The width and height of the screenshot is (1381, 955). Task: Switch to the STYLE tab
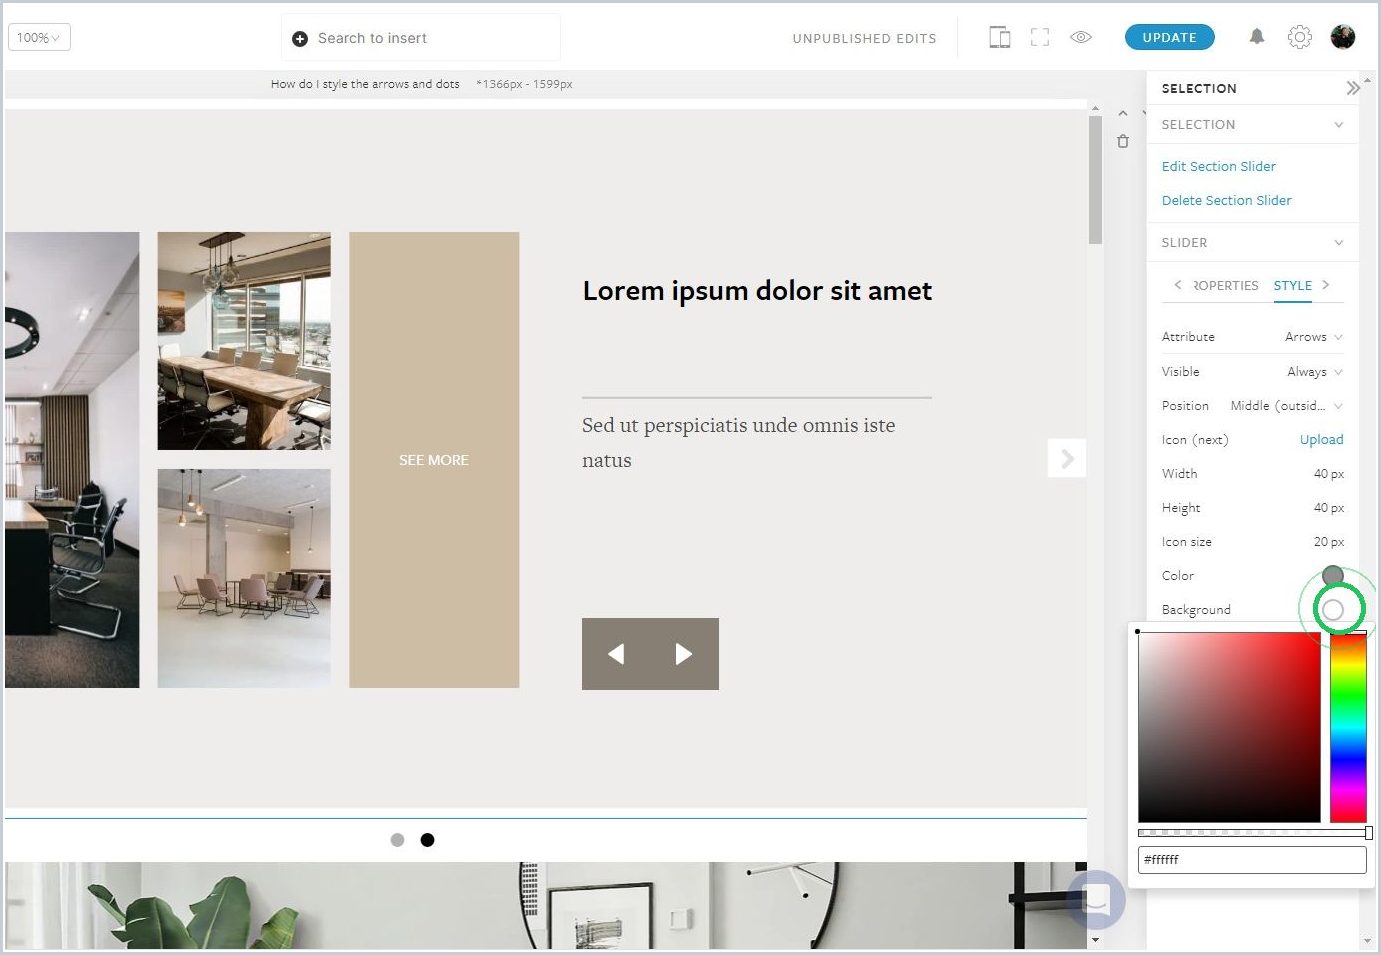tap(1292, 286)
